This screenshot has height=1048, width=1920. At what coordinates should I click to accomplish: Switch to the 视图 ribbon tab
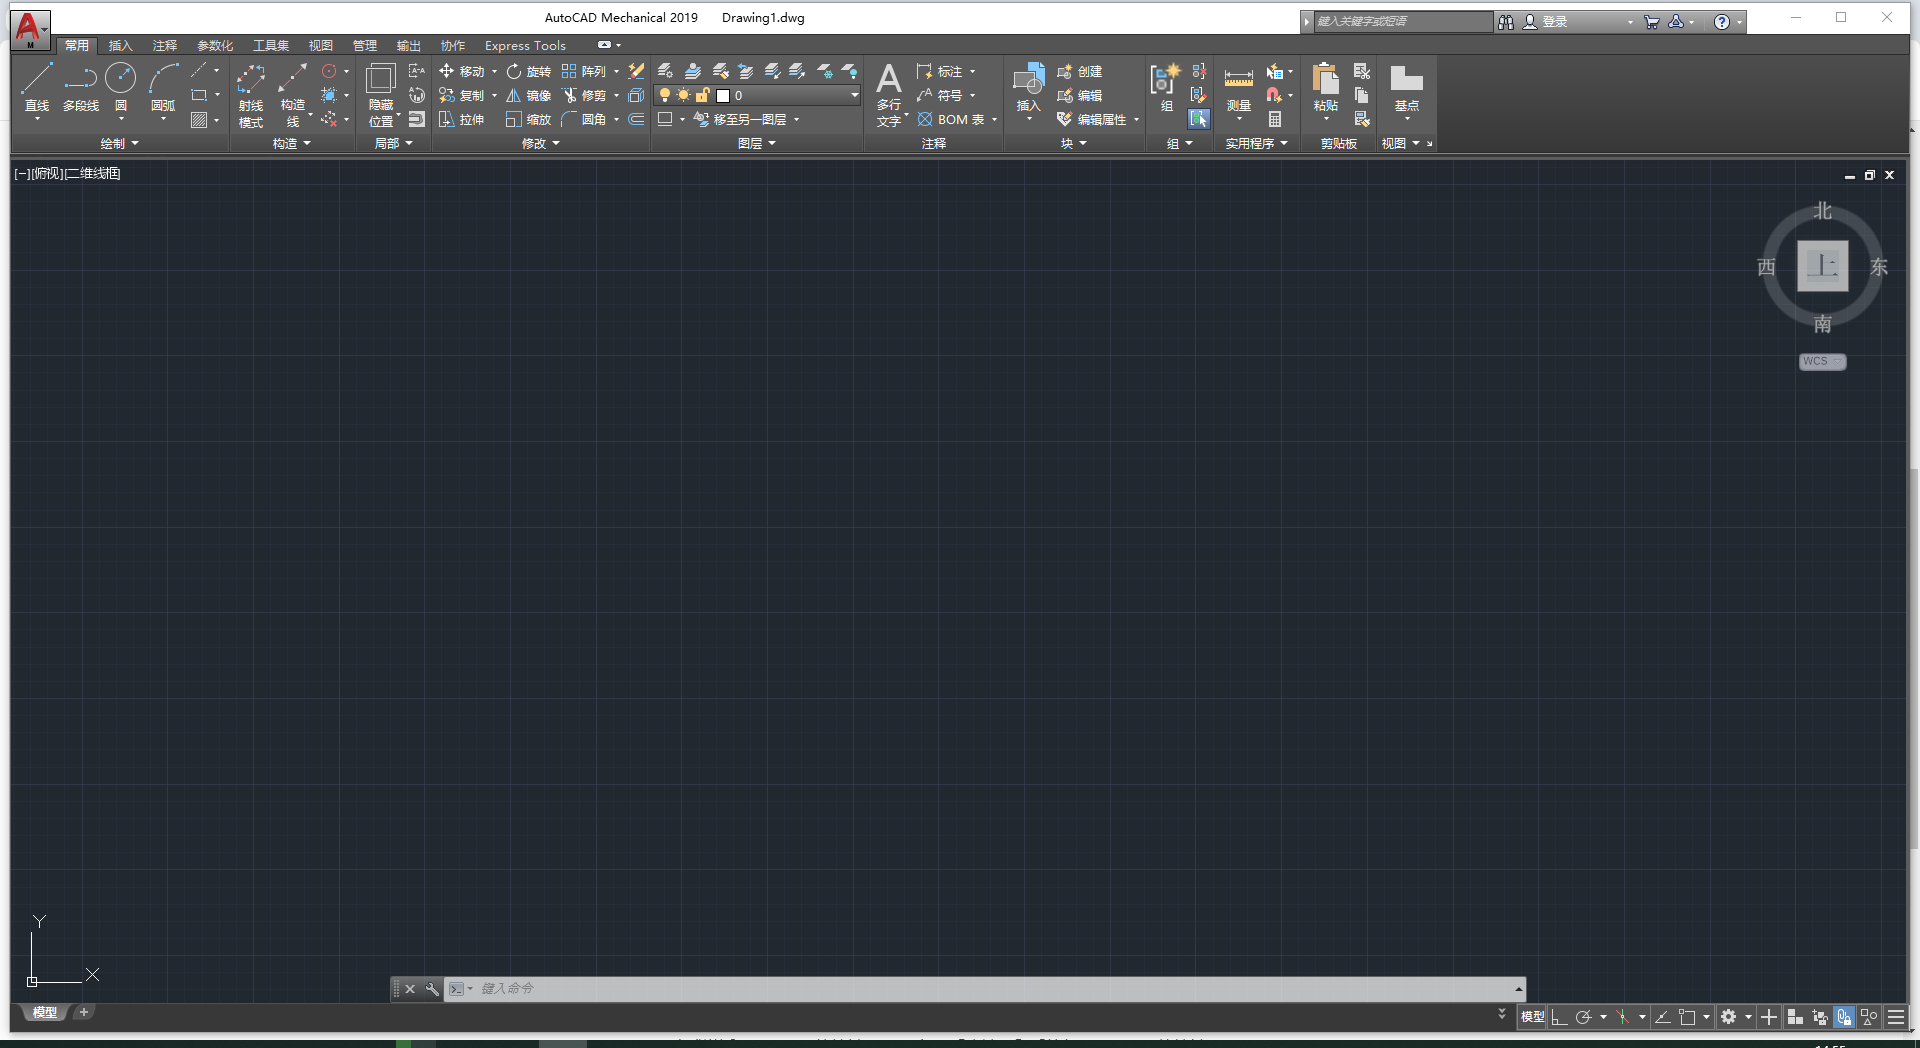320,45
